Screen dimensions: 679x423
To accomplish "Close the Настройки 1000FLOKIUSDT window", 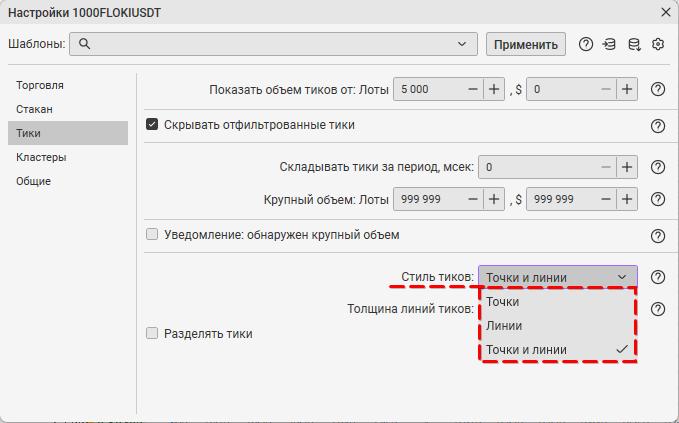I will point(666,12).
